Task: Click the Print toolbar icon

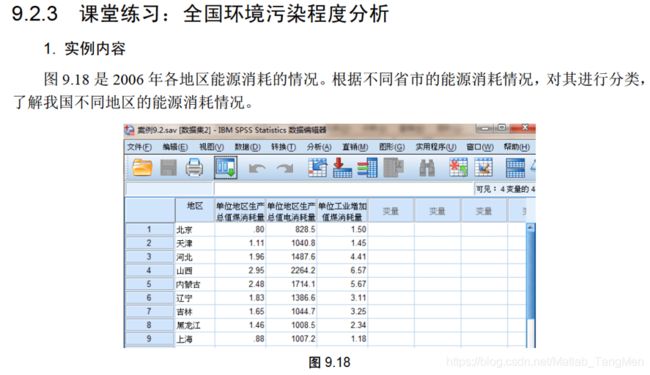Action: point(194,167)
